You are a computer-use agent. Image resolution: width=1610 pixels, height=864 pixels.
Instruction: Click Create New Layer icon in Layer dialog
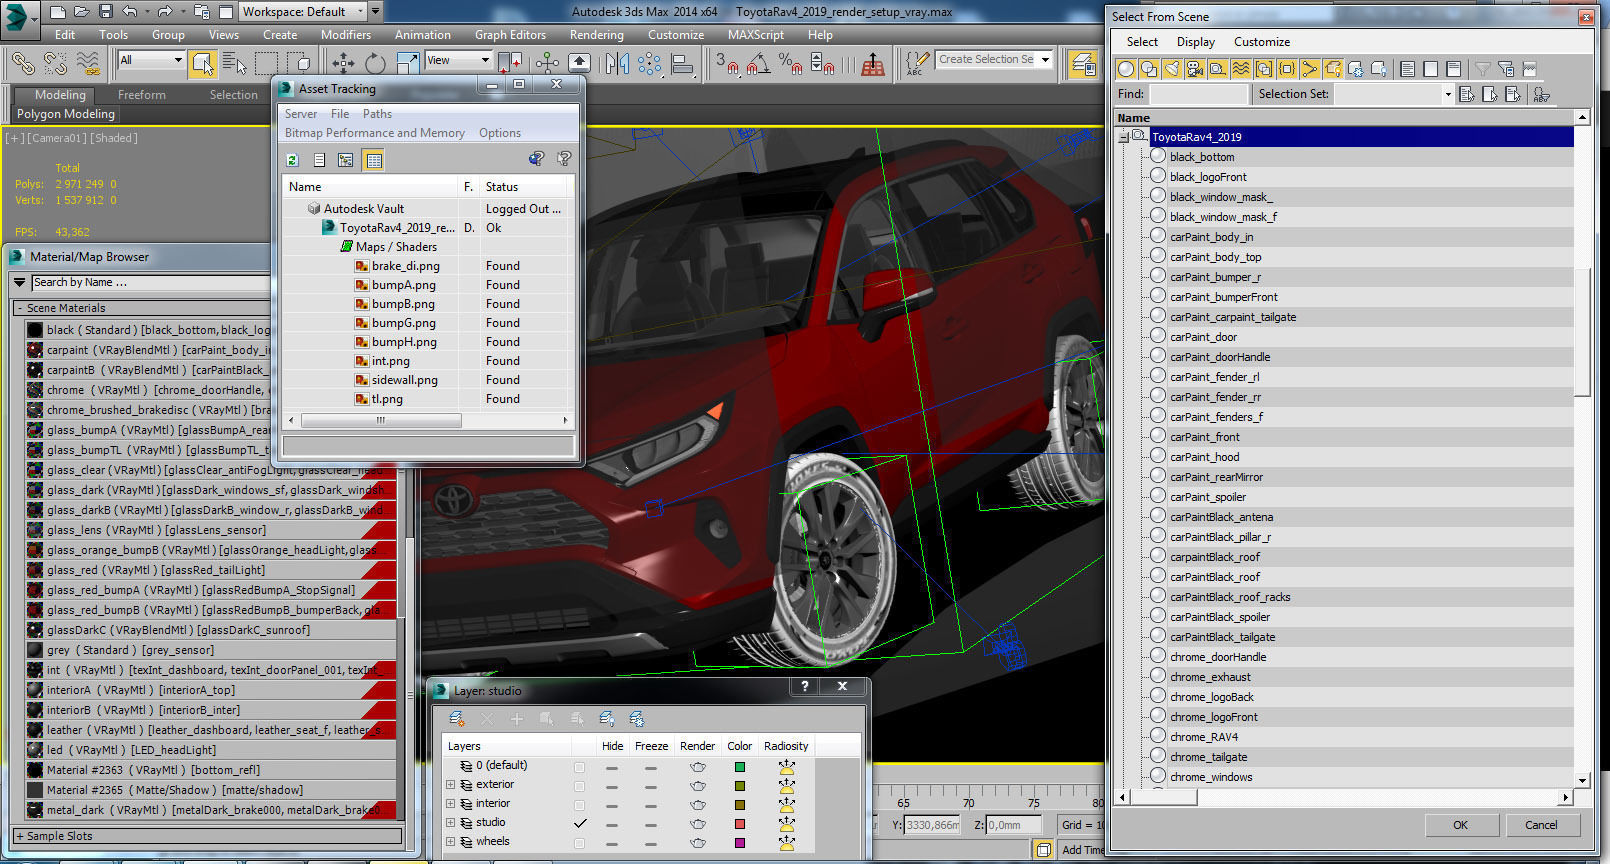[457, 719]
